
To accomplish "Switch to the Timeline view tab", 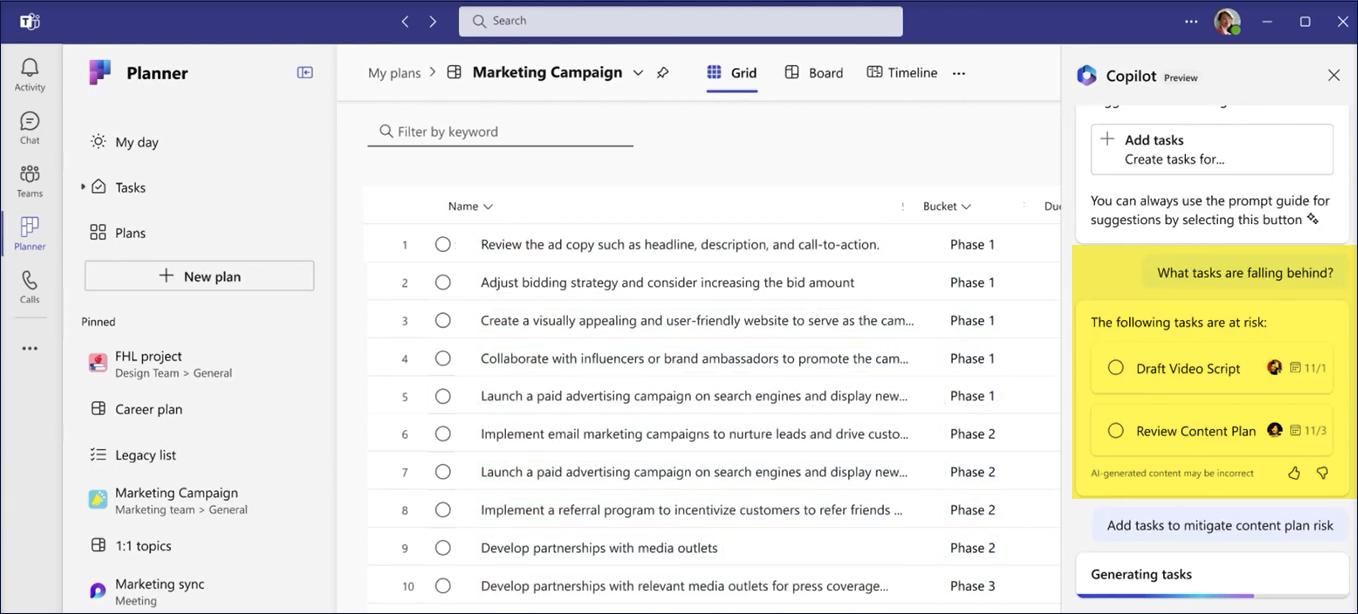I will tap(902, 73).
